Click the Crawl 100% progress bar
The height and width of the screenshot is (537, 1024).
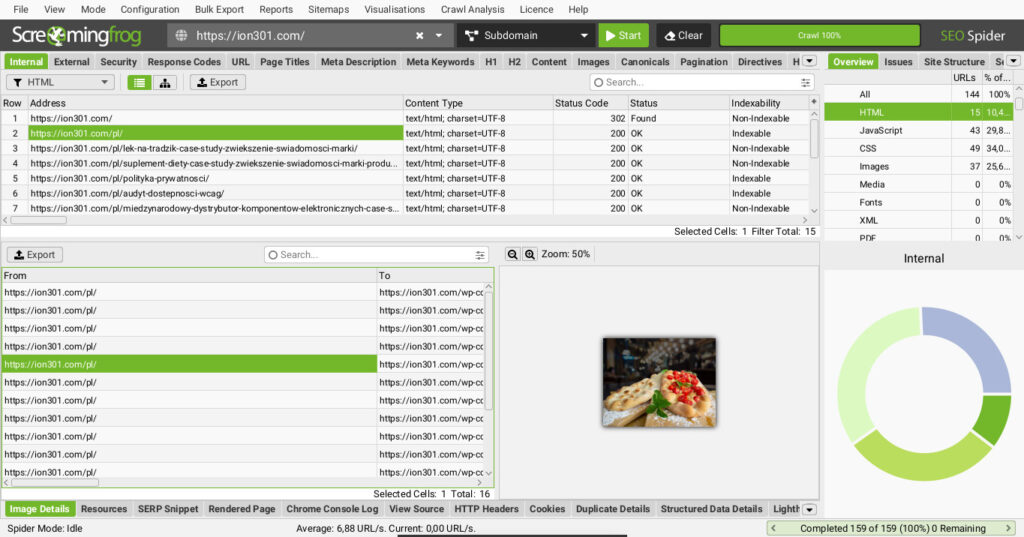(819, 35)
